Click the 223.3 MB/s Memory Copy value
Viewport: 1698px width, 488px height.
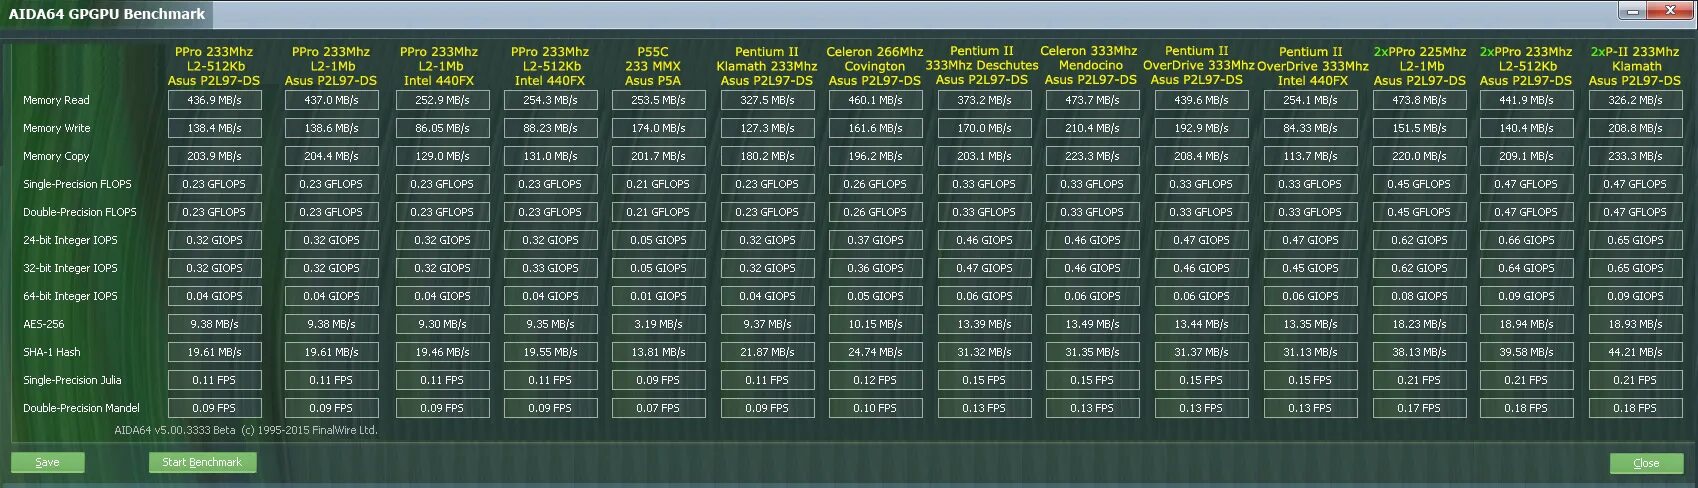point(1092,156)
